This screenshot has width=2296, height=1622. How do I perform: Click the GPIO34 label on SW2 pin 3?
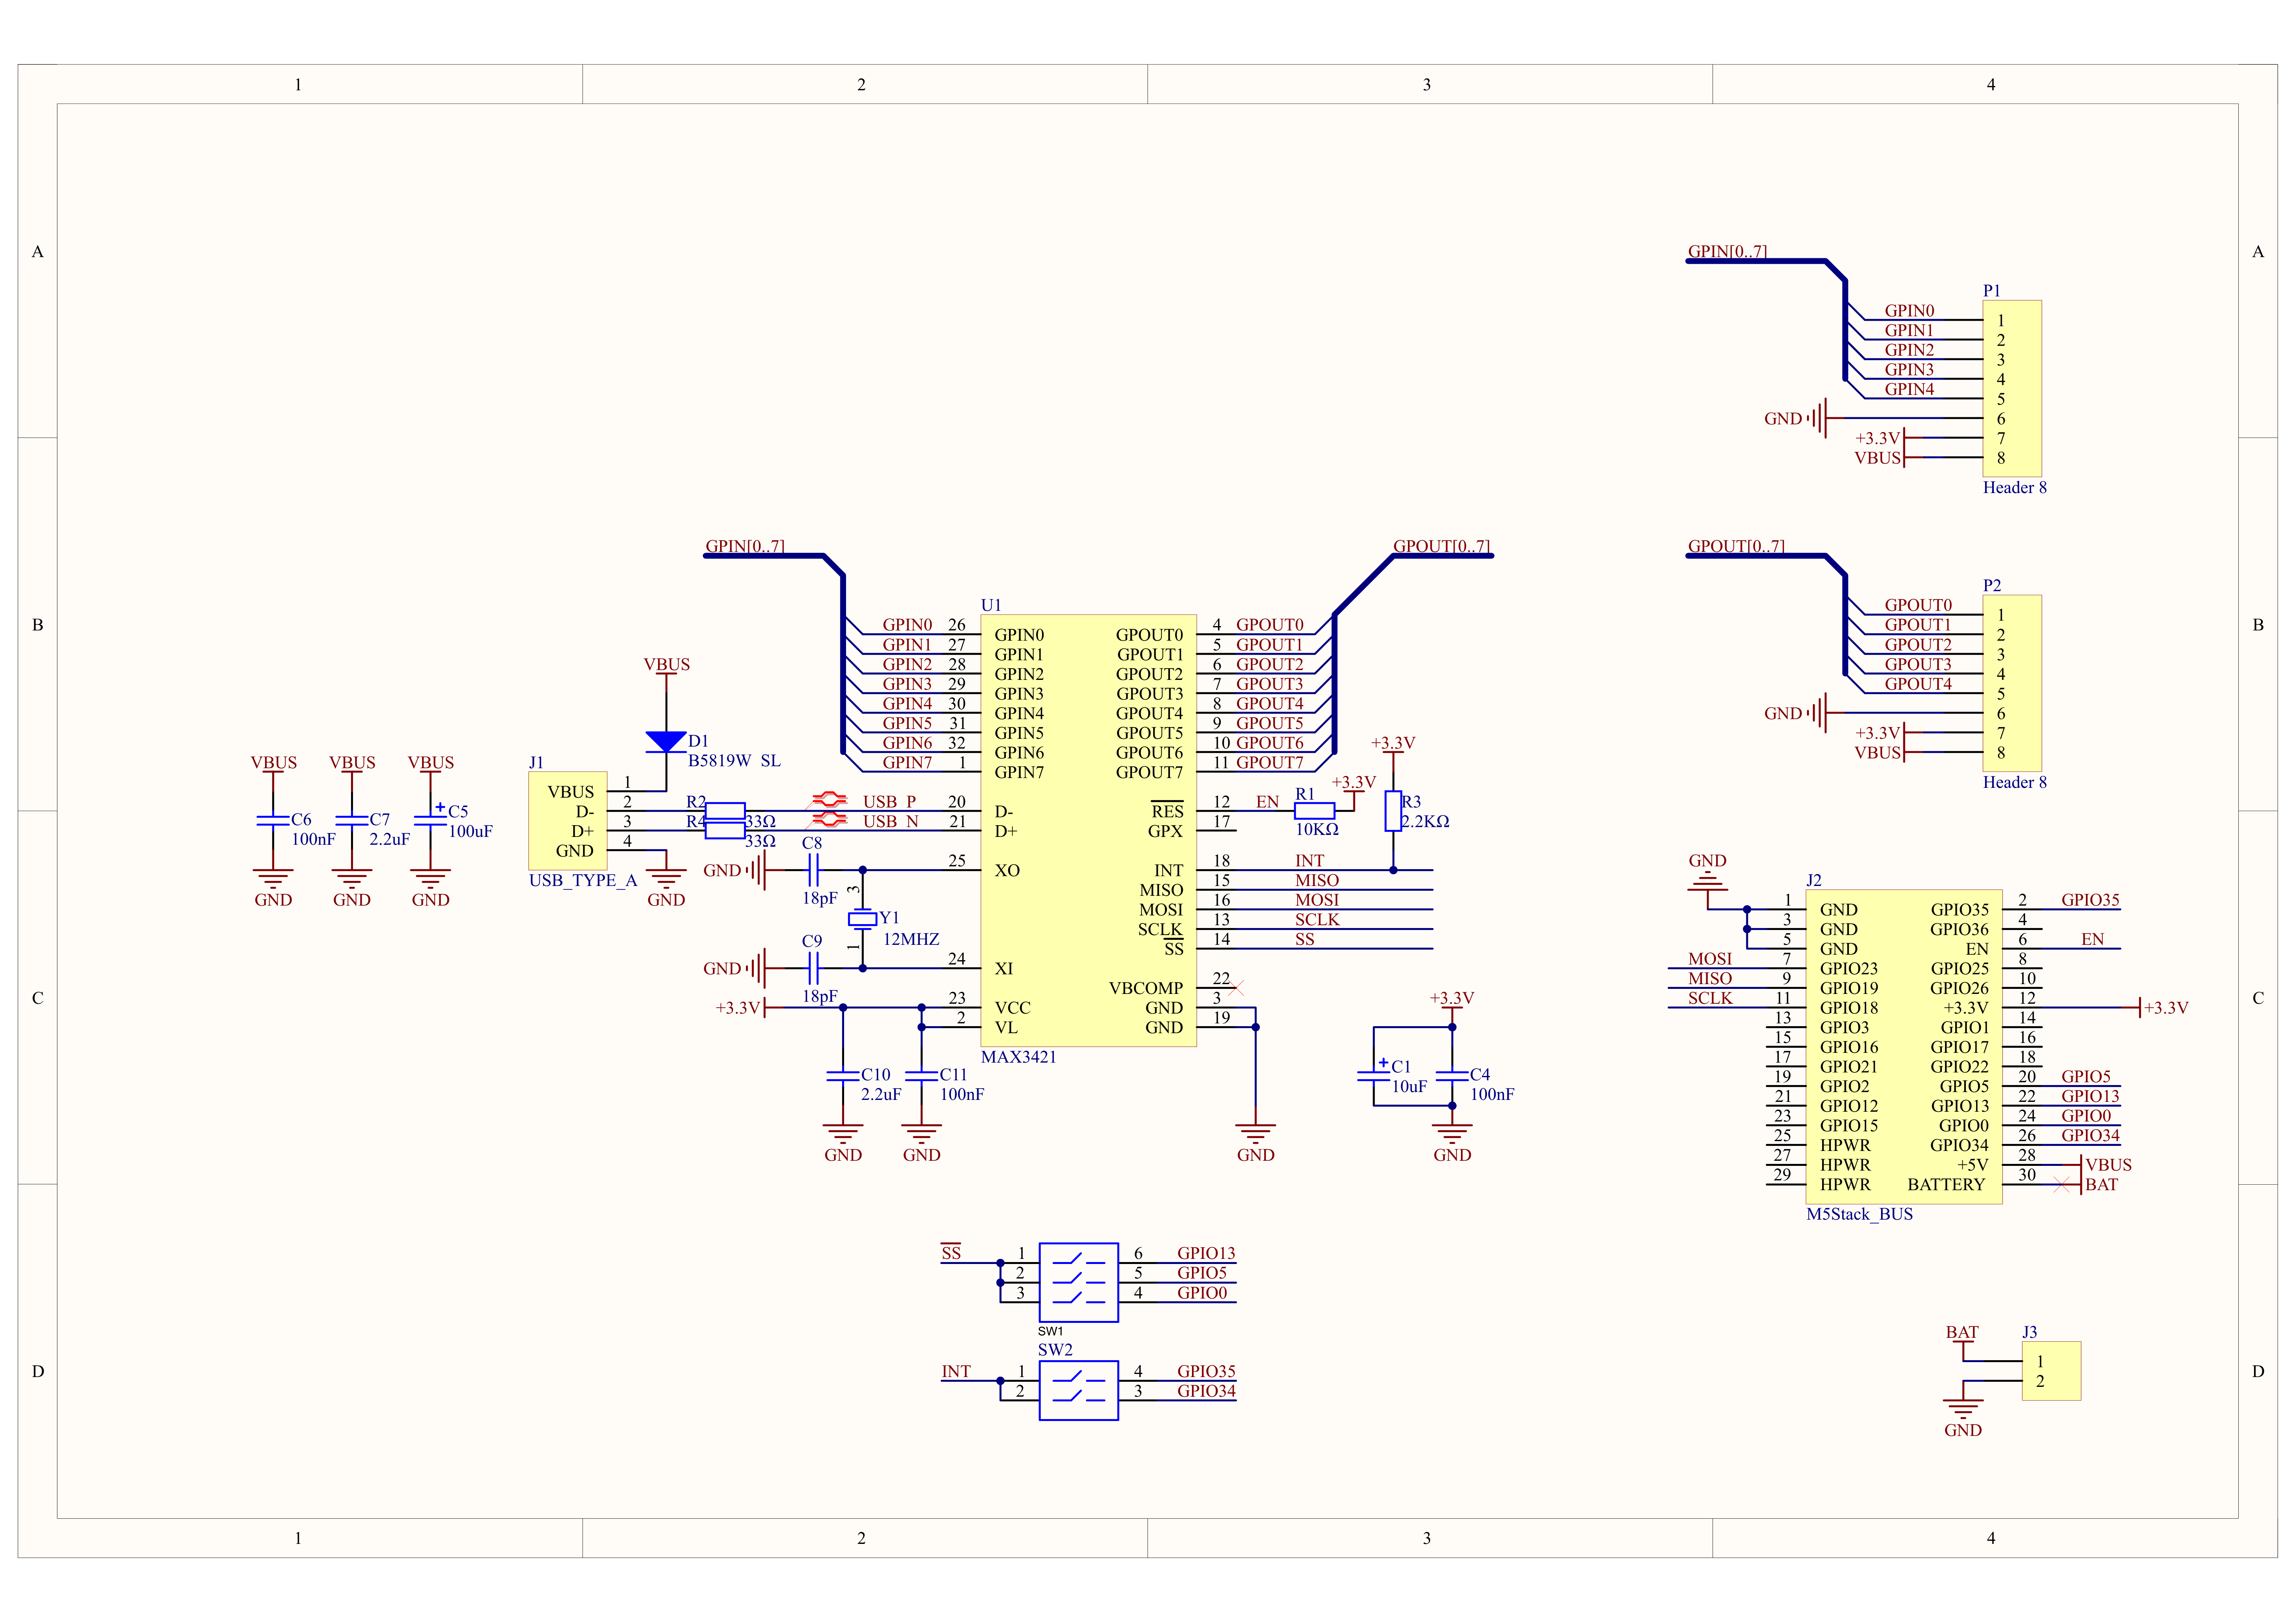click(1206, 1391)
